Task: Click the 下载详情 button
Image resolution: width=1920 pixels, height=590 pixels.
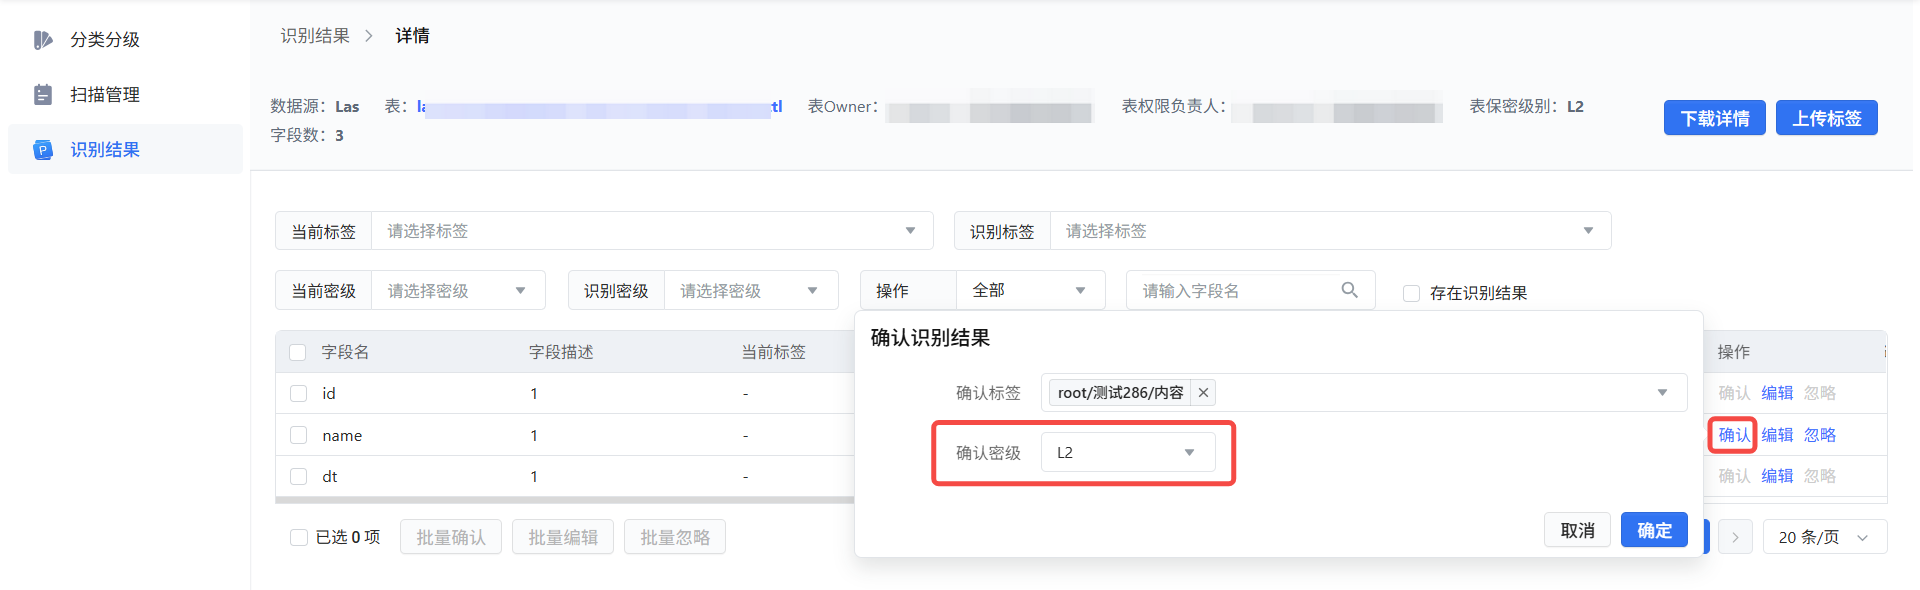Action: tap(1714, 118)
